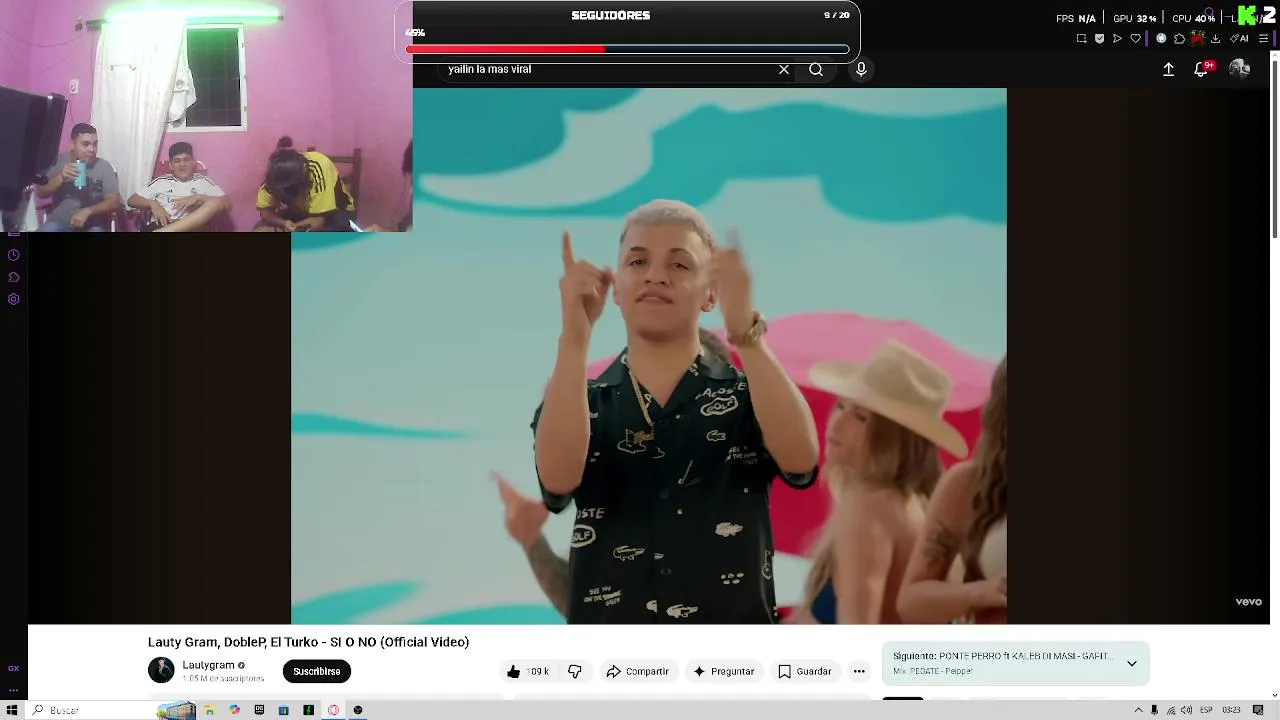Open the Lautygram channel avatar
Image resolution: width=1280 pixels, height=720 pixels.
pyautogui.click(x=161, y=670)
